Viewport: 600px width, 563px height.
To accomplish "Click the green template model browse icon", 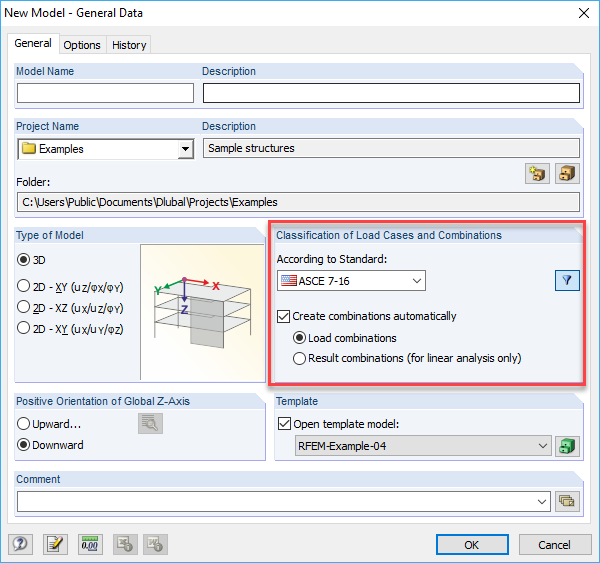I will [x=567, y=446].
